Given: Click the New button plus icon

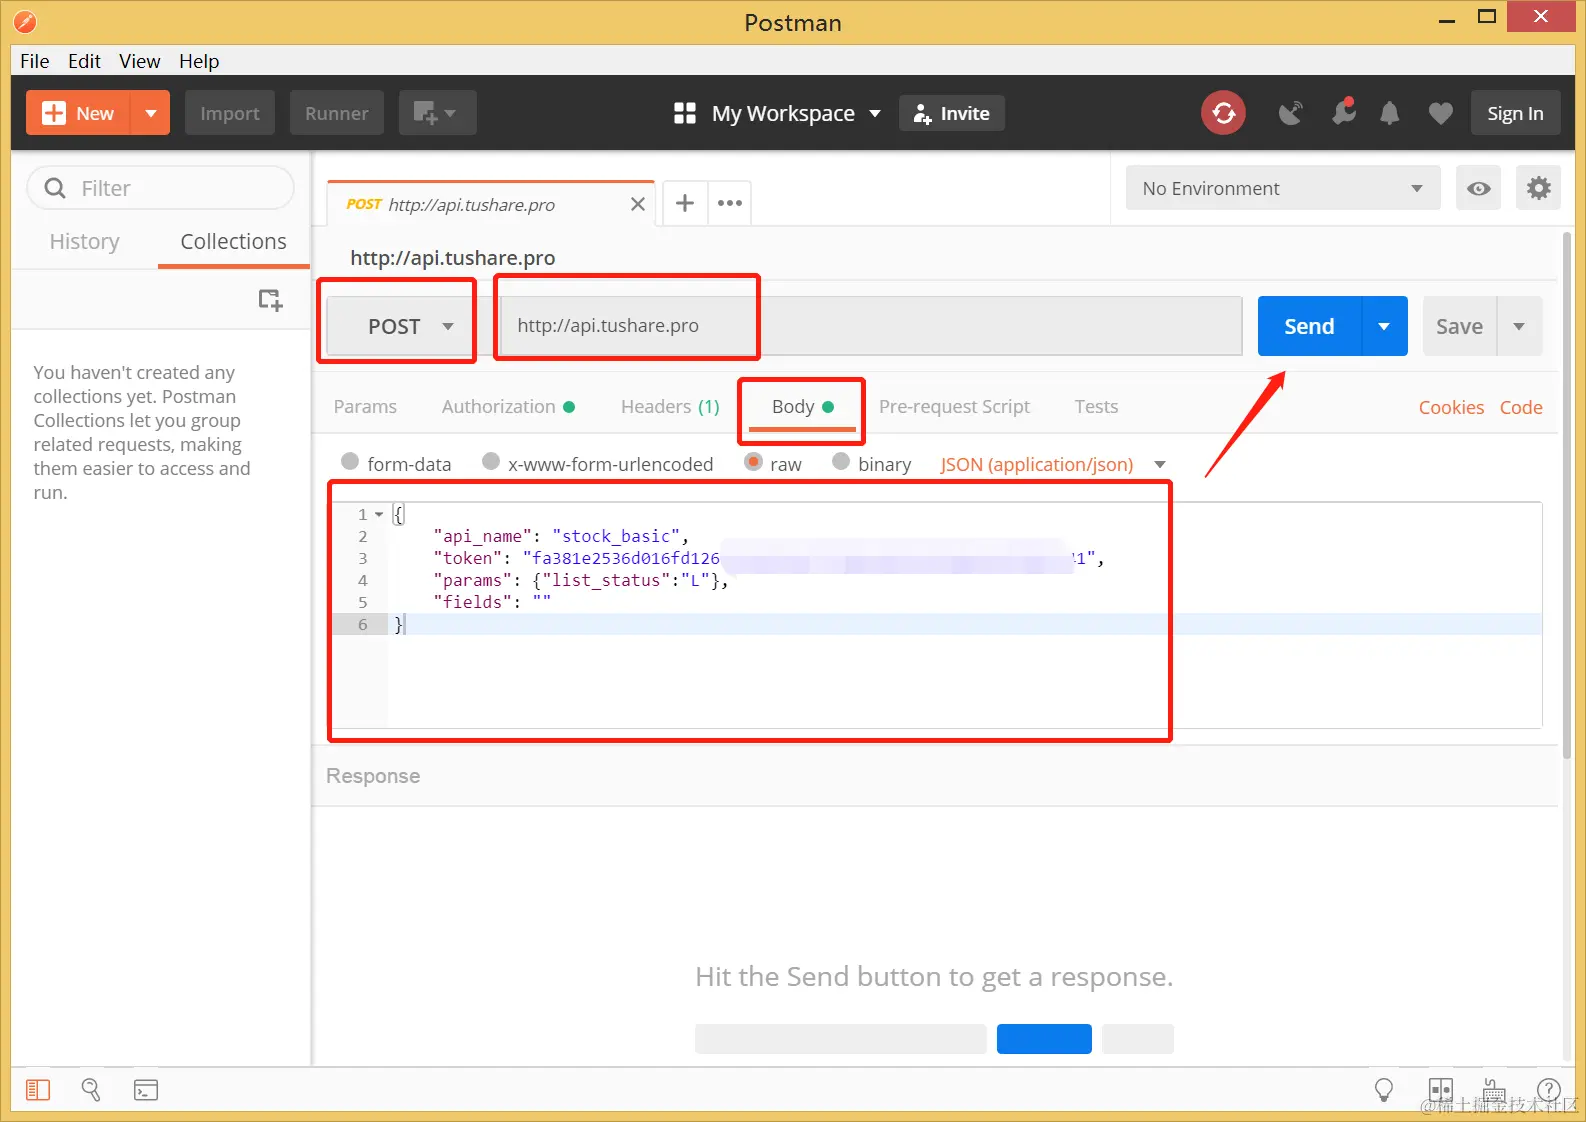Looking at the screenshot, I should [x=54, y=113].
